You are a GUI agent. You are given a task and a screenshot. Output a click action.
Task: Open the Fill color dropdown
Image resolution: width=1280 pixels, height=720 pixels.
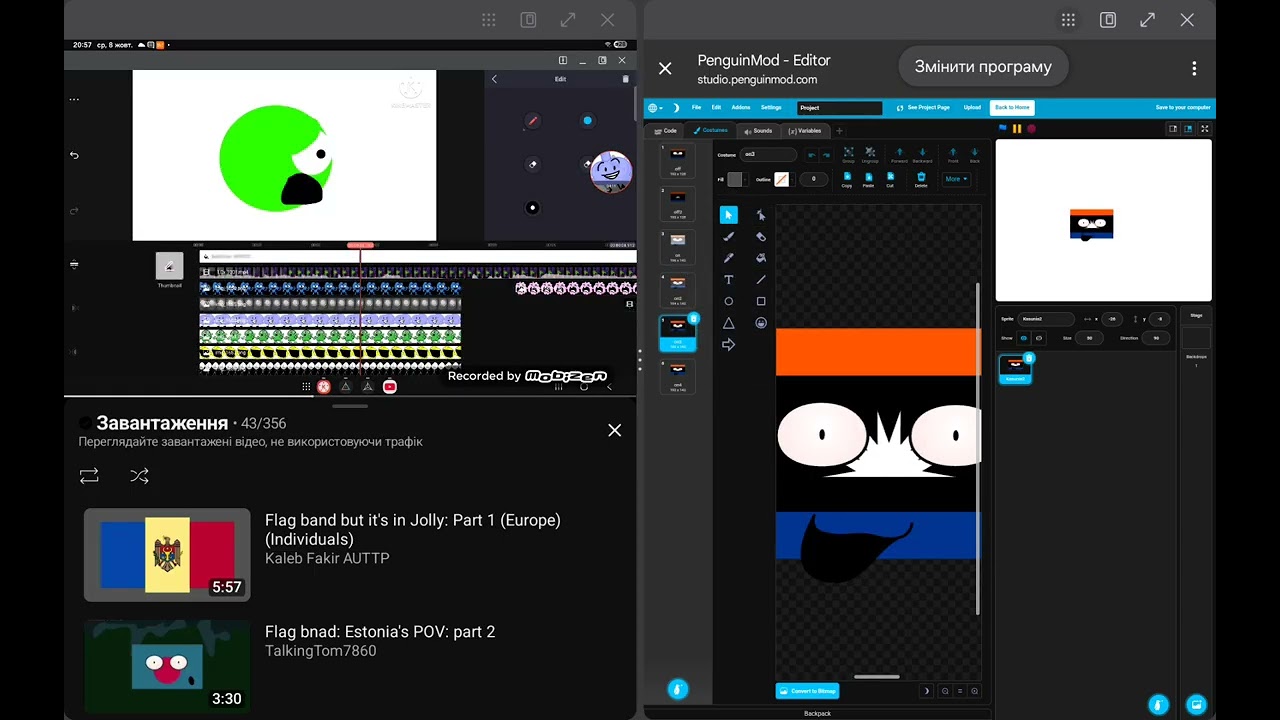[x=737, y=179]
